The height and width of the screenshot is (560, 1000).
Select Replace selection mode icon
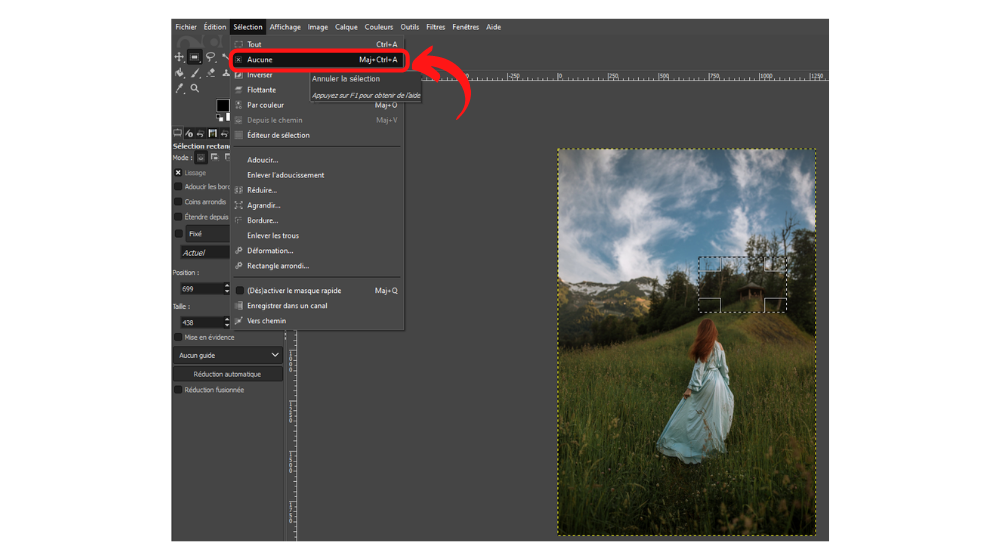[x=201, y=158]
